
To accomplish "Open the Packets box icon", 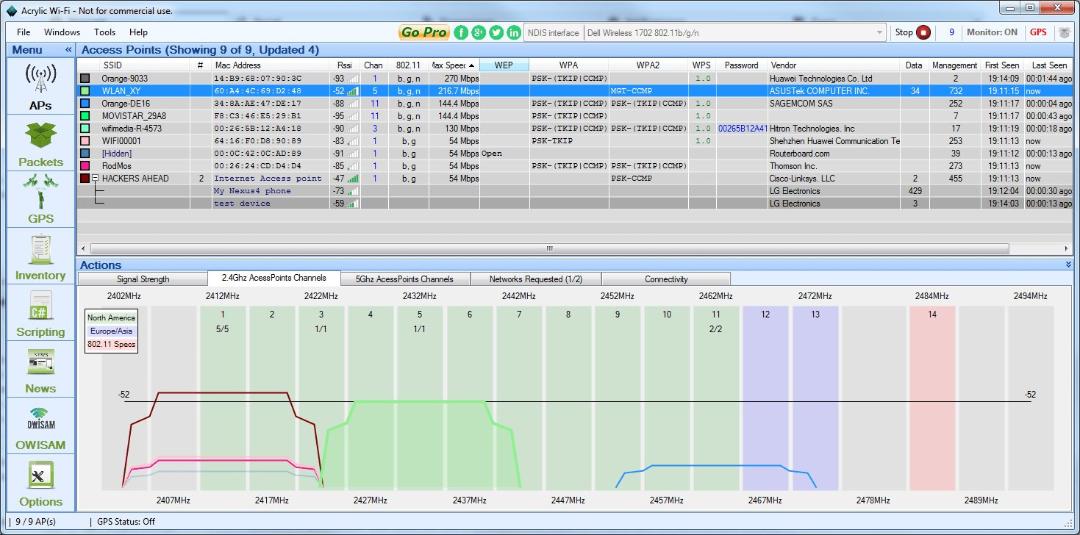I will pyautogui.click(x=41, y=137).
